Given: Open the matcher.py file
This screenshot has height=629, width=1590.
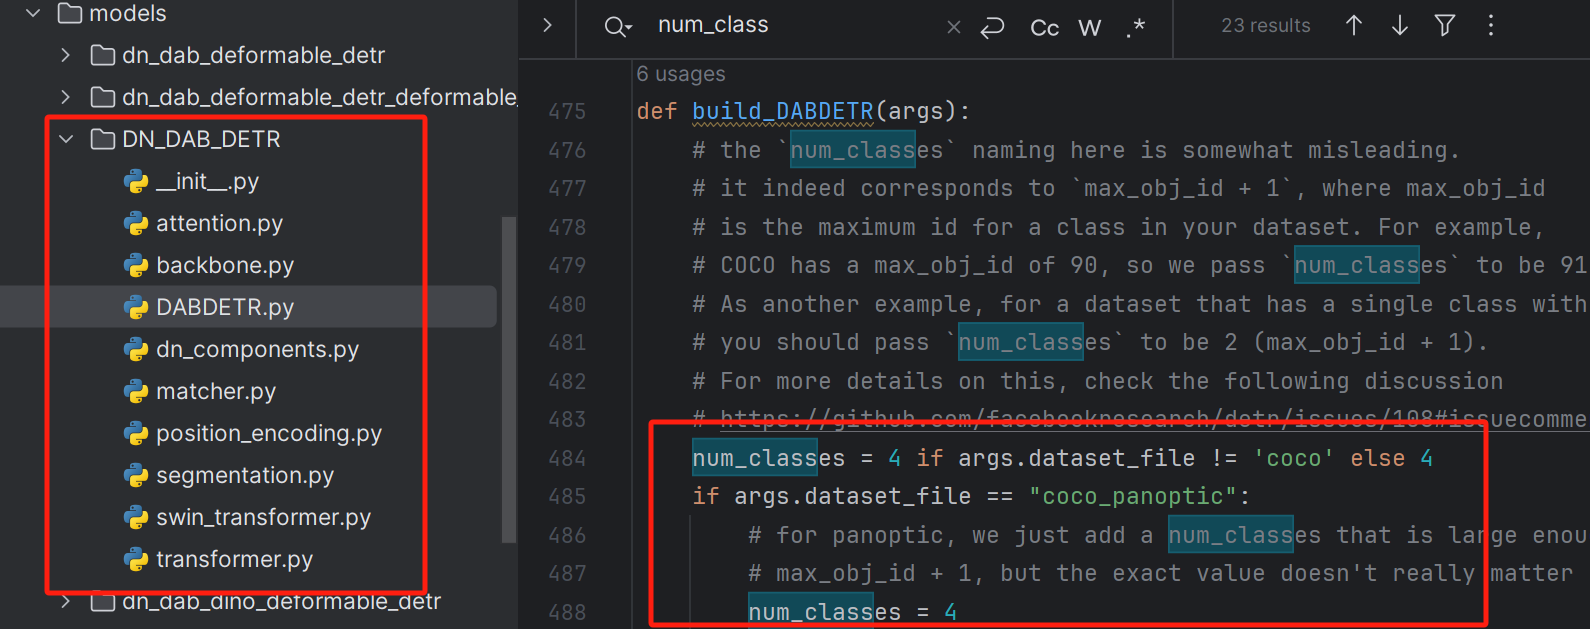Looking at the screenshot, I should click(x=216, y=391).
